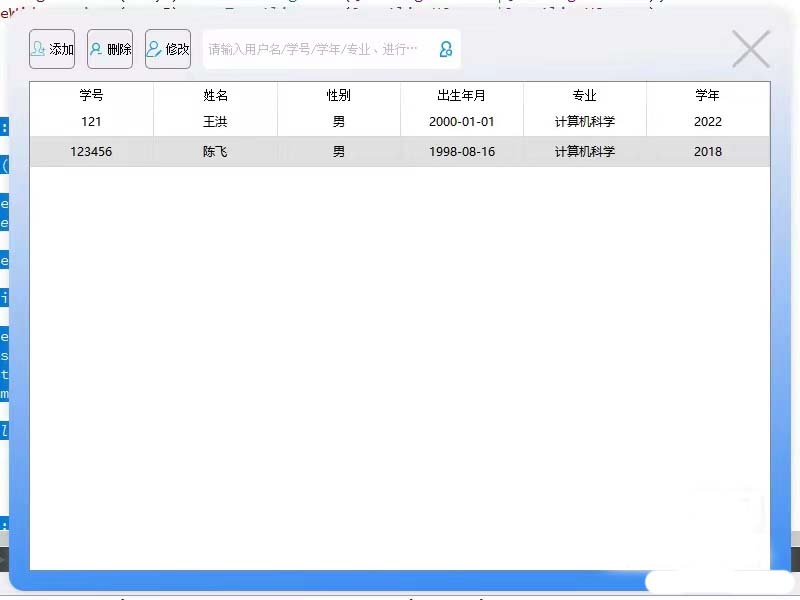Select the 出生年月 column header
Screen dimensions: 800x600
(462, 95)
